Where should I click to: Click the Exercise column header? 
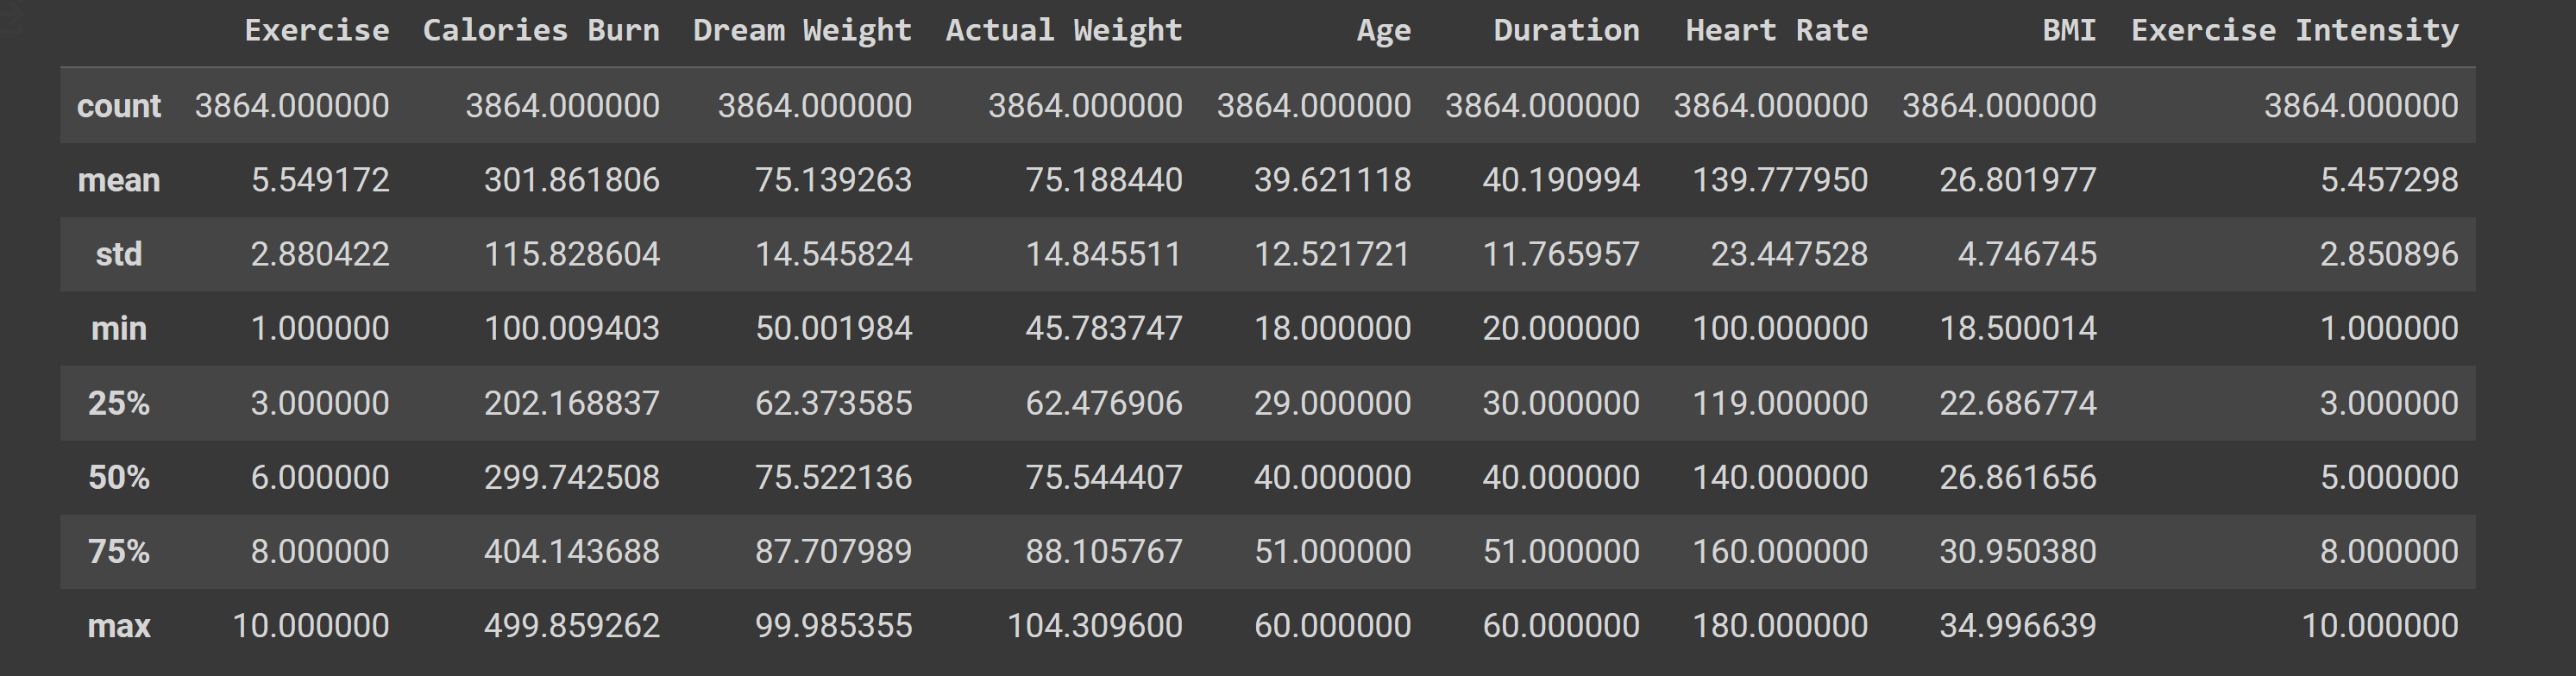tap(317, 30)
